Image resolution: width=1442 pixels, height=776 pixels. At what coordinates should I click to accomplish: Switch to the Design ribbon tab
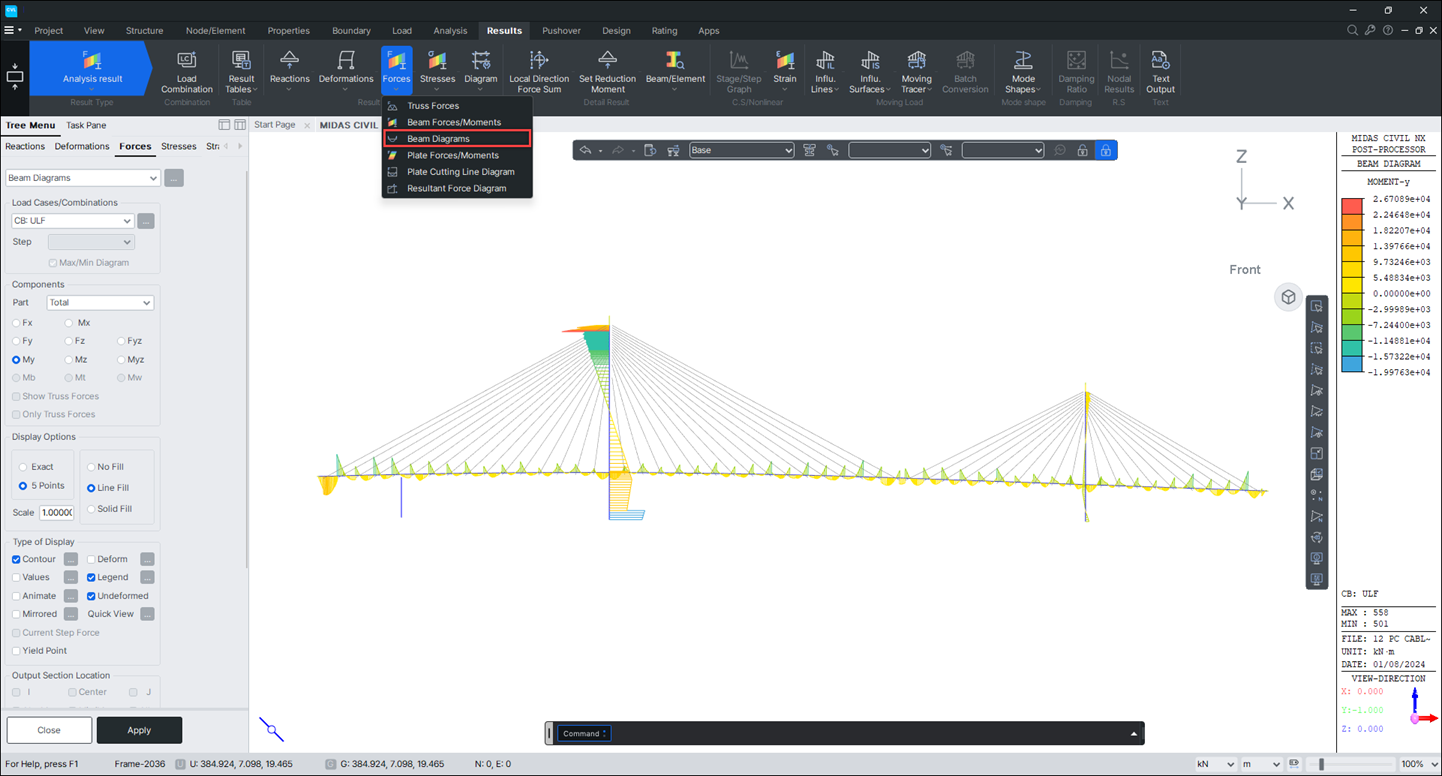click(616, 31)
